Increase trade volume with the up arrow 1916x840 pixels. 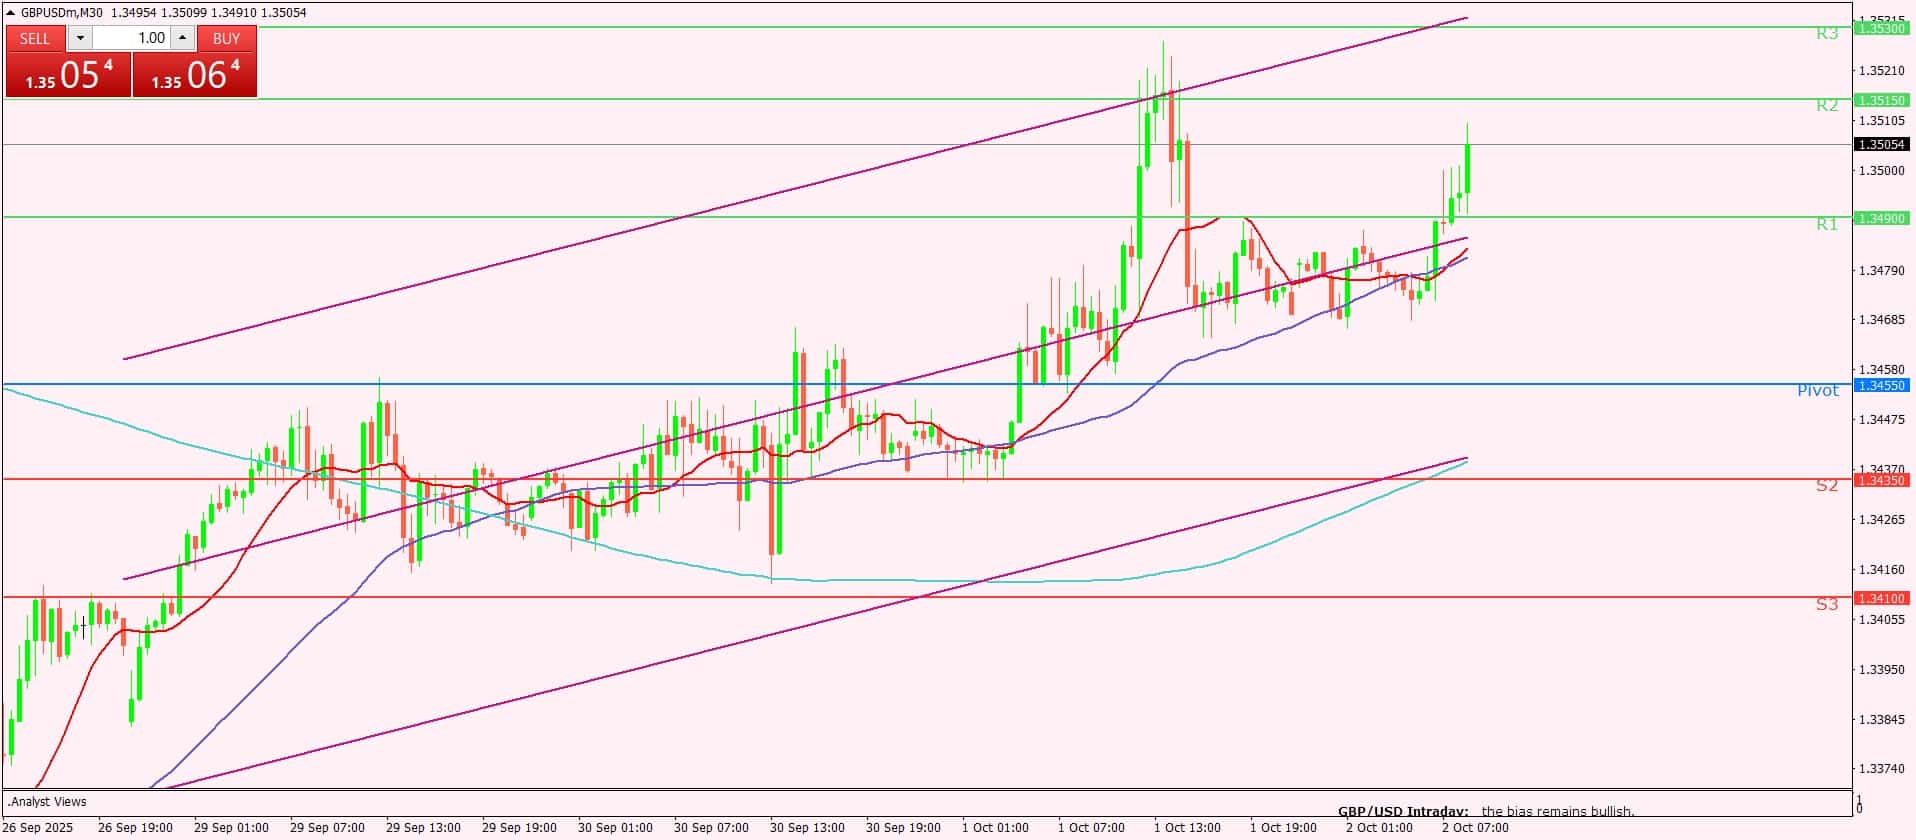pyautogui.click(x=182, y=38)
